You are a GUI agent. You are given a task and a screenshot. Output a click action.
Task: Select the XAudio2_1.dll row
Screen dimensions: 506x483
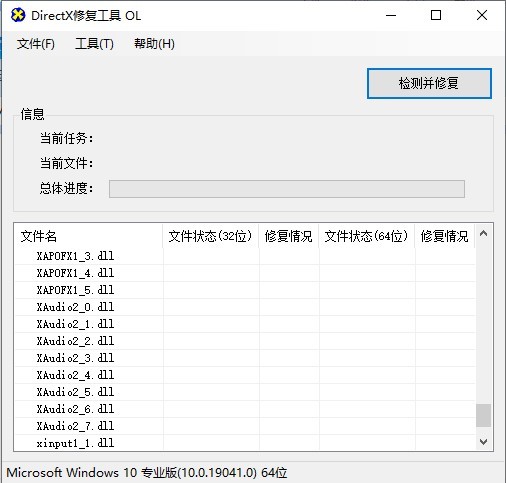tap(245, 324)
